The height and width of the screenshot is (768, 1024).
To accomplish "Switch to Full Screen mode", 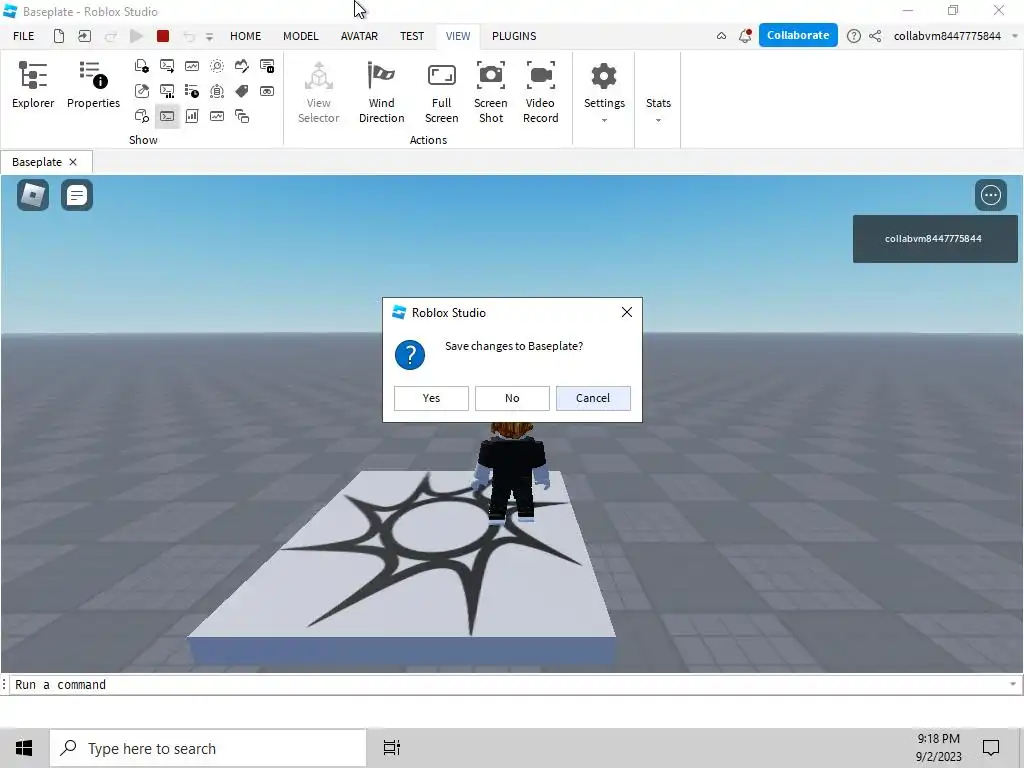I will 441,92.
